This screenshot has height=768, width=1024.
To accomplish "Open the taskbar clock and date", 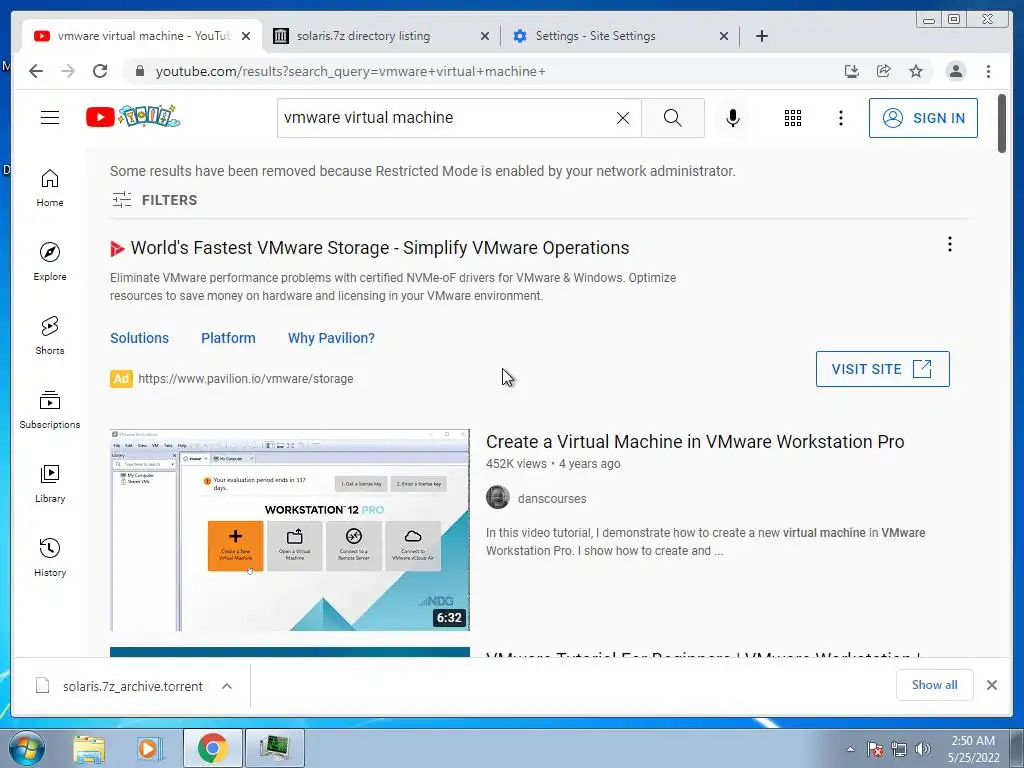I will pyautogui.click(x=973, y=749).
